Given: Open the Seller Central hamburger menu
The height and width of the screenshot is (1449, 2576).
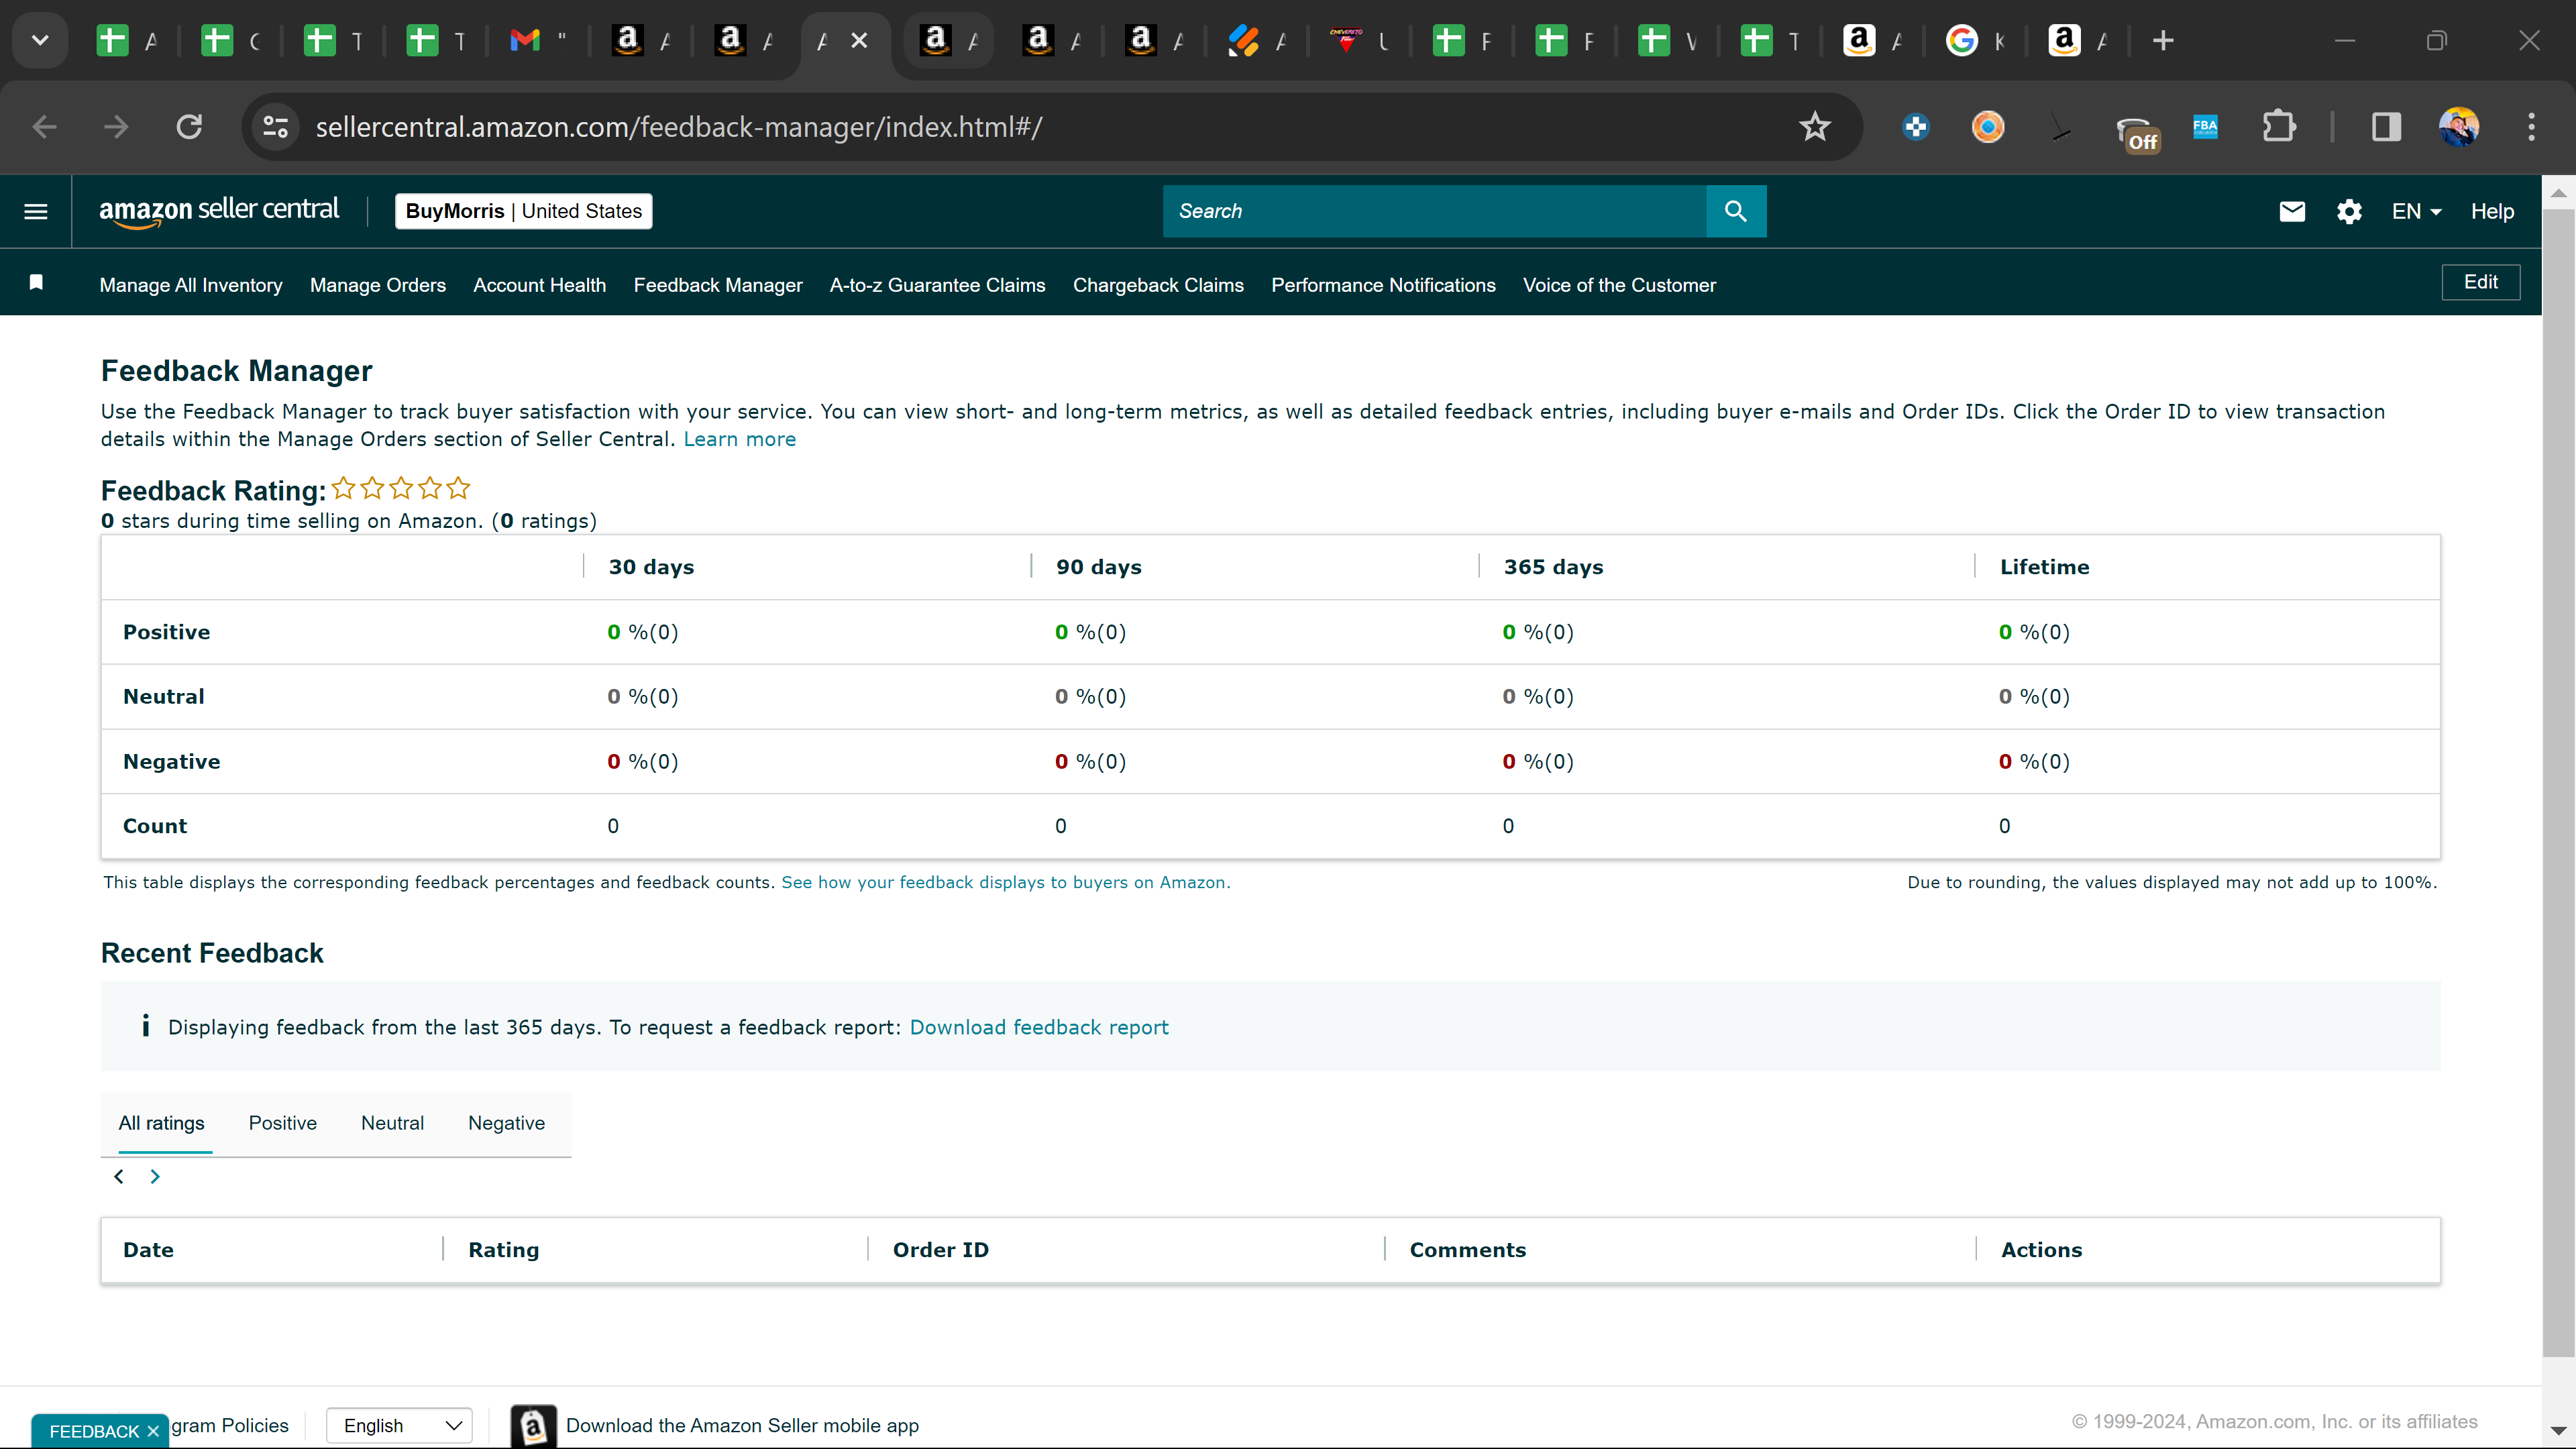Looking at the screenshot, I should [x=36, y=211].
